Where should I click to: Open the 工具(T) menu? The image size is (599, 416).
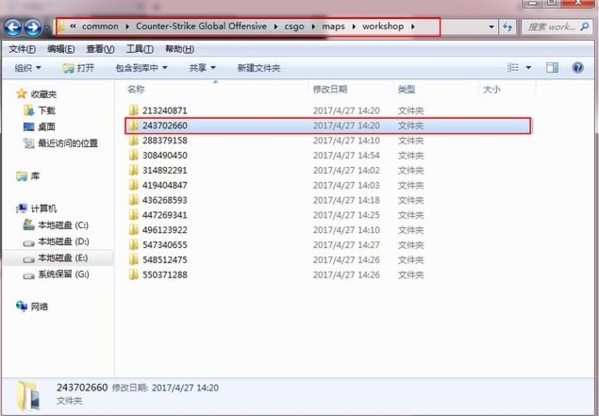(140, 49)
